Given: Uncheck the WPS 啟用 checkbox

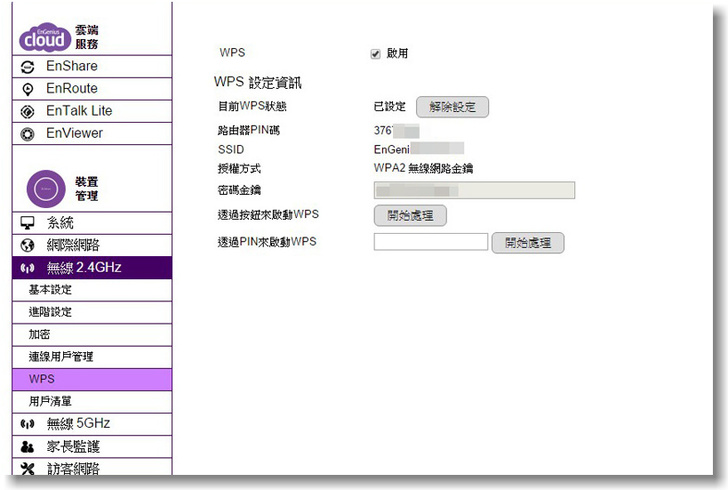Looking at the screenshot, I should 376,54.
